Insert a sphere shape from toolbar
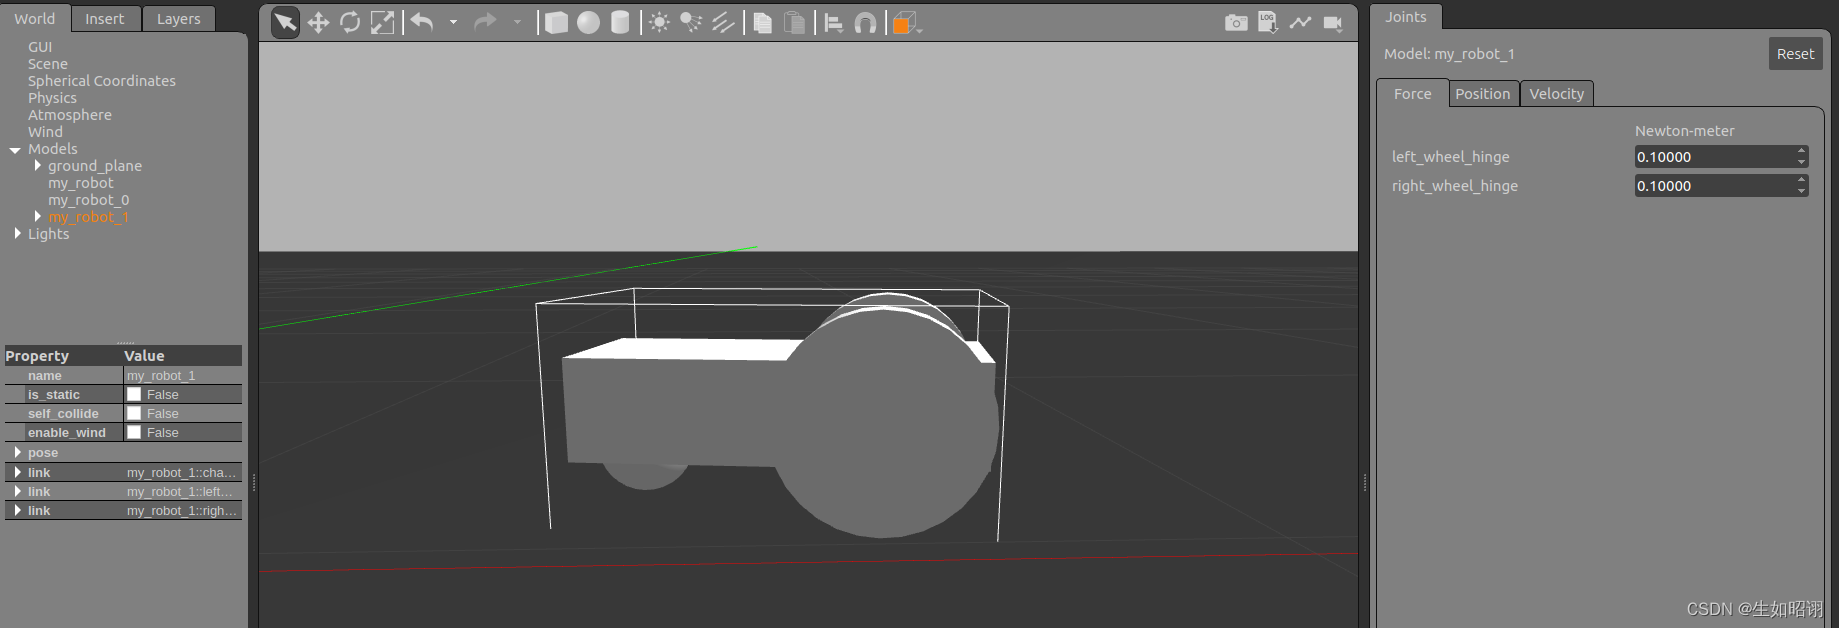 tap(588, 22)
